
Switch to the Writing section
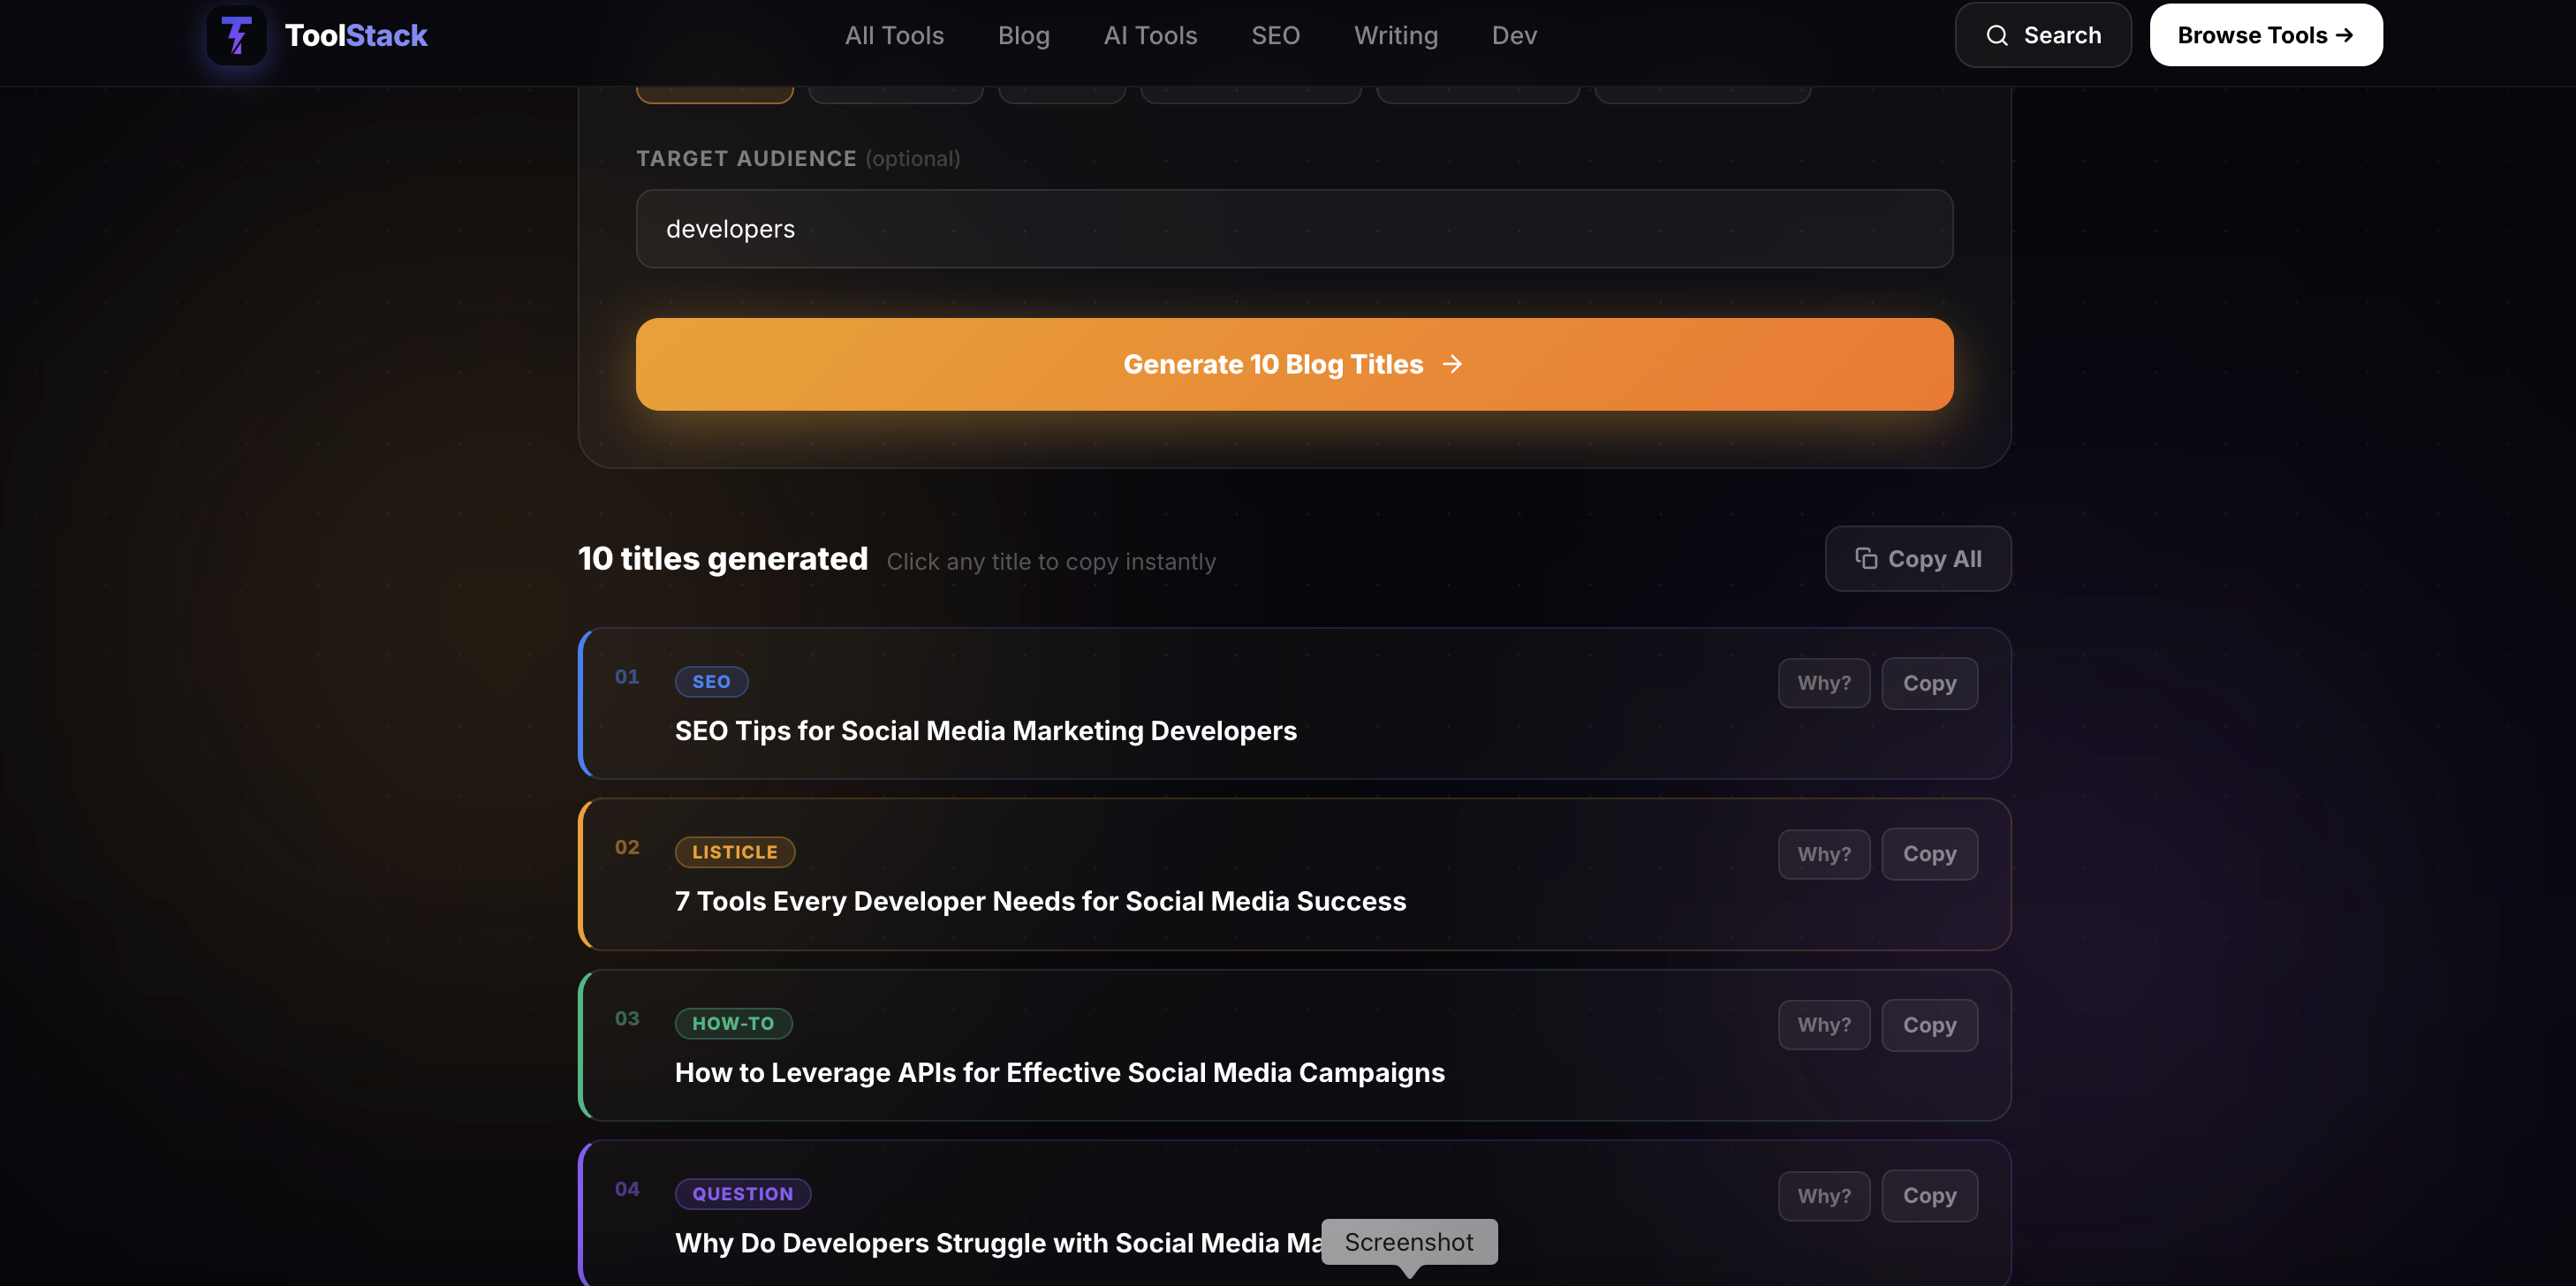[x=1396, y=35]
